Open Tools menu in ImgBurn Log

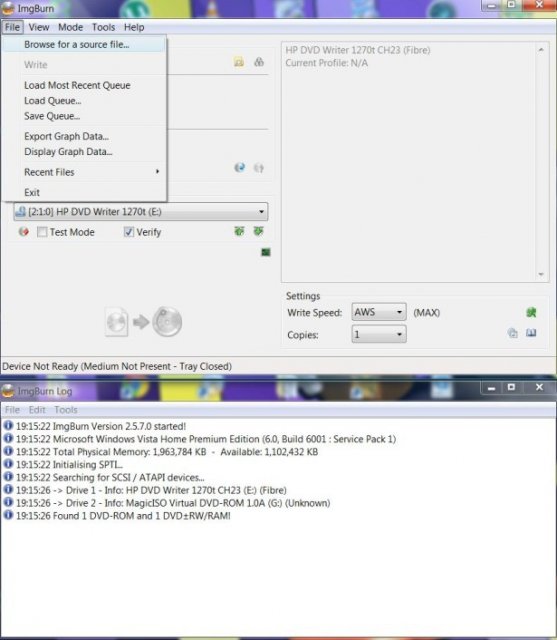click(x=66, y=410)
